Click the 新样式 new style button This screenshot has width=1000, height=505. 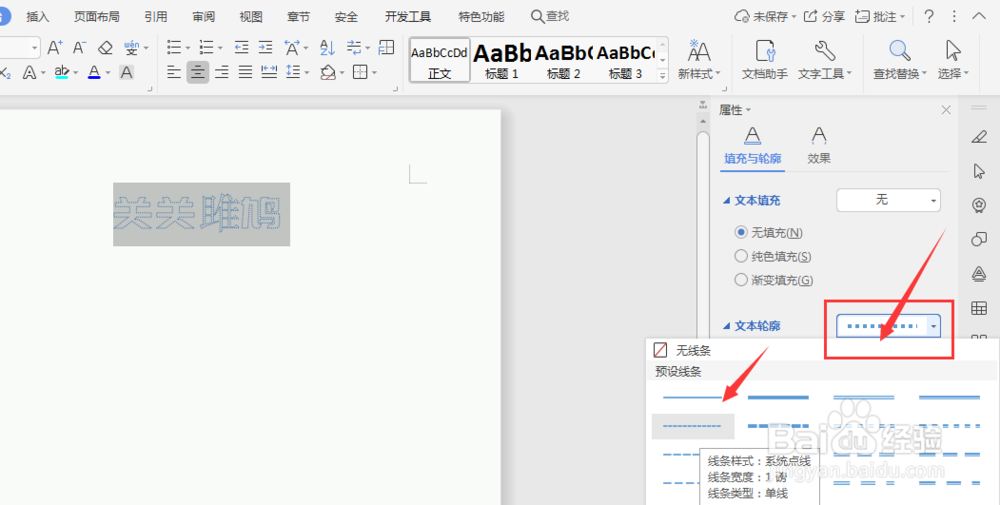(699, 60)
